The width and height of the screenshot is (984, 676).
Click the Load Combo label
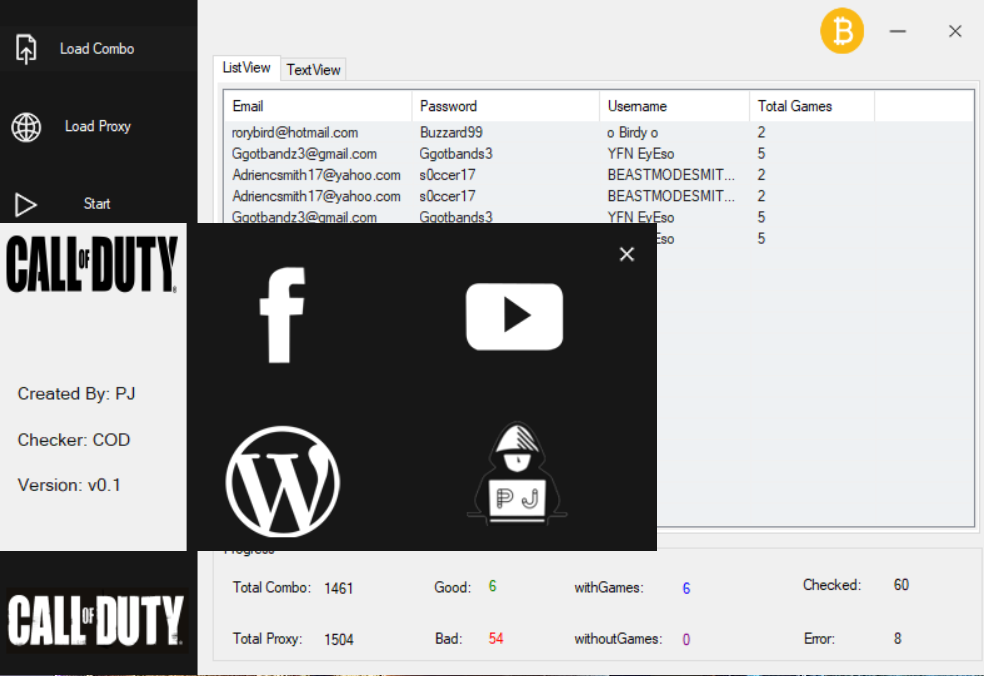97,49
